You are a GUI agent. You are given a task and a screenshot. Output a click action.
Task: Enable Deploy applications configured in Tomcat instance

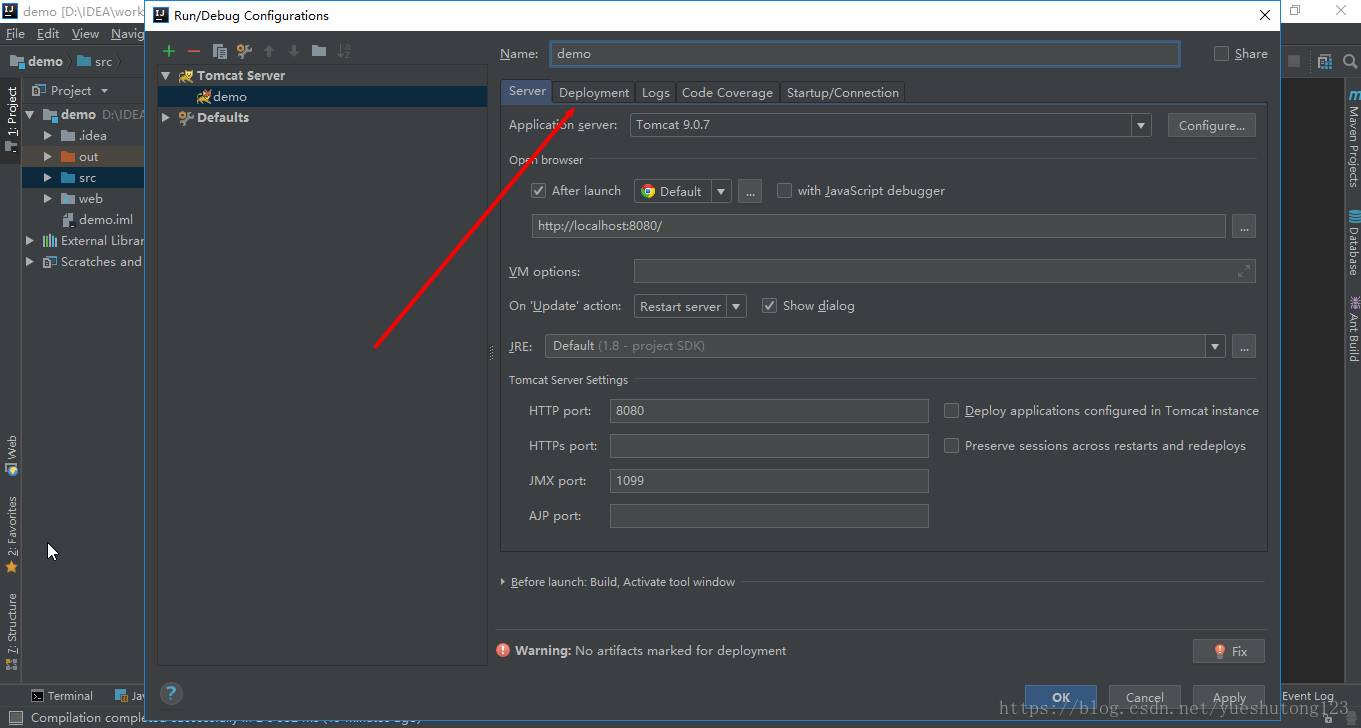pos(952,411)
